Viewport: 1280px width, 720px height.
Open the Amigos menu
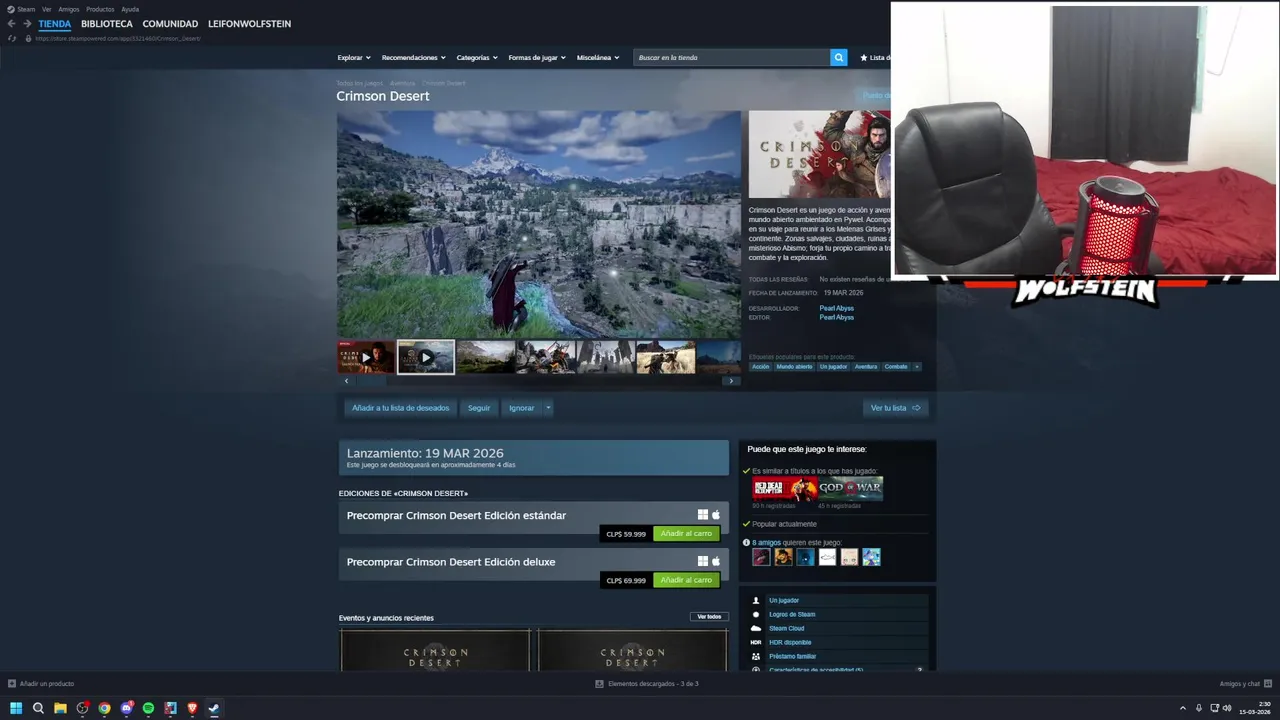pos(69,9)
